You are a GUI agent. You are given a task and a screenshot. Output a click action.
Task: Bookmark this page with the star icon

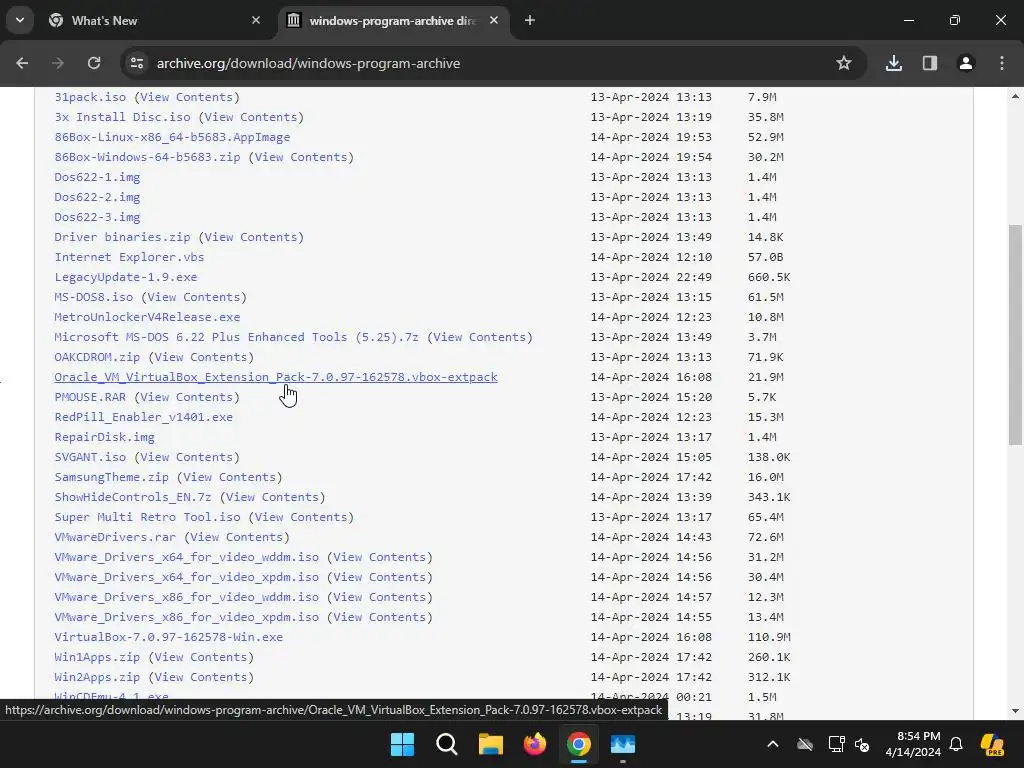(x=844, y=63)
